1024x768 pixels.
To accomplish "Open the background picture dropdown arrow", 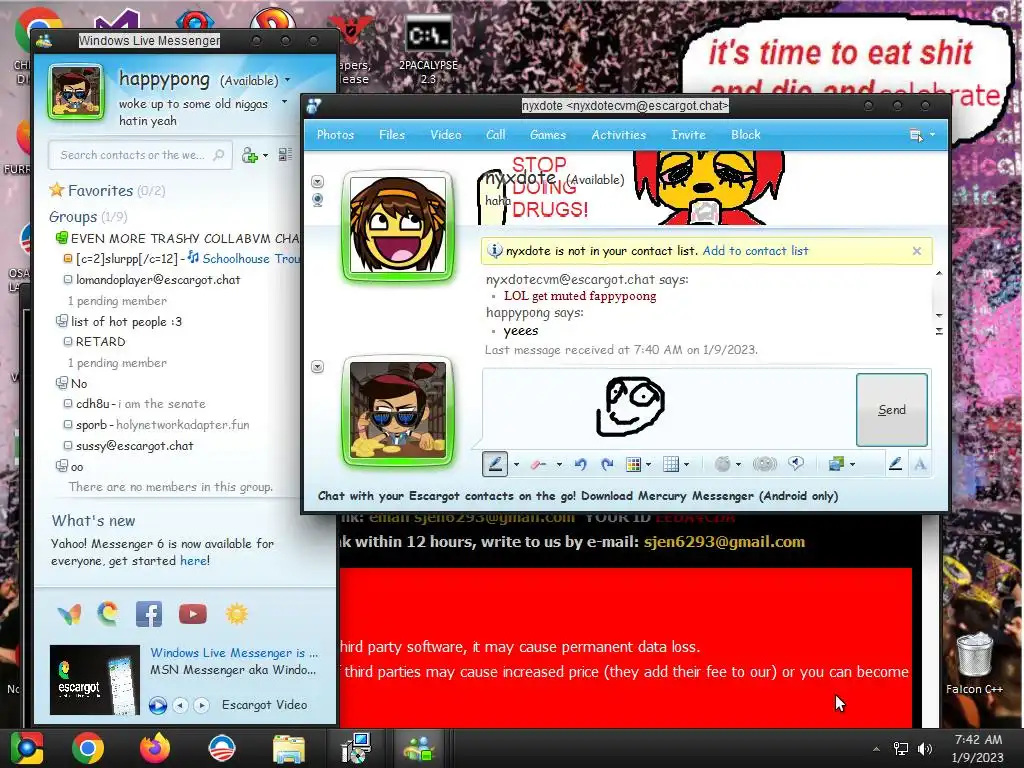I will pos(852,464).
